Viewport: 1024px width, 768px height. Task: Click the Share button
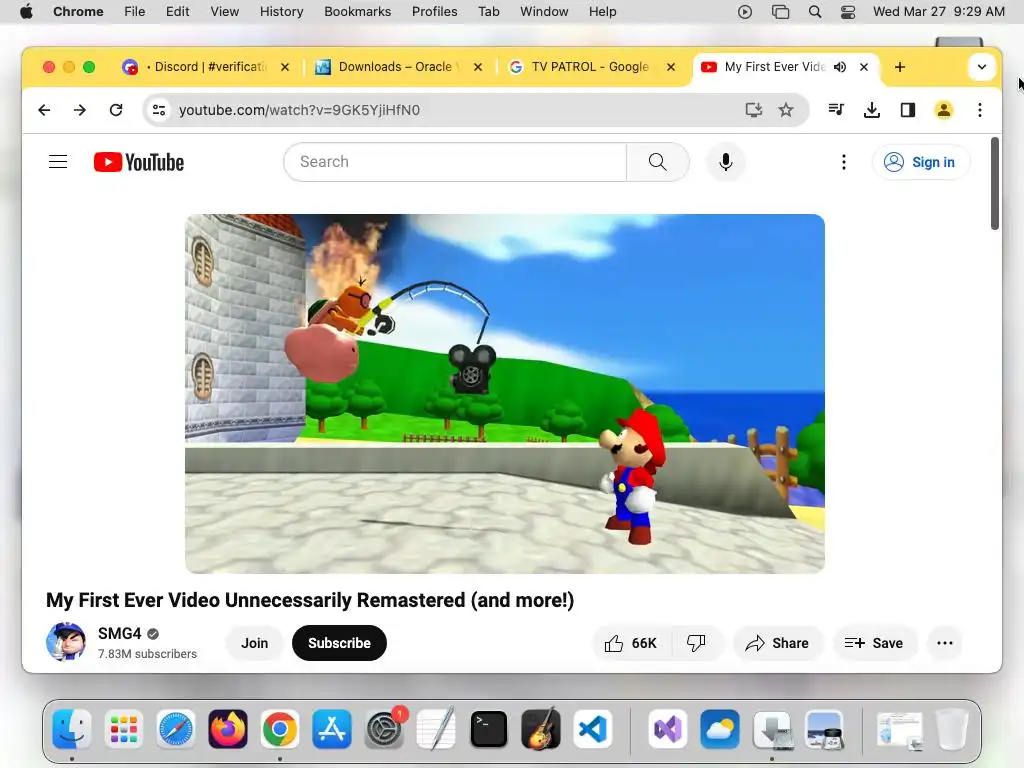pyautogui.click(x=778, y=643)
